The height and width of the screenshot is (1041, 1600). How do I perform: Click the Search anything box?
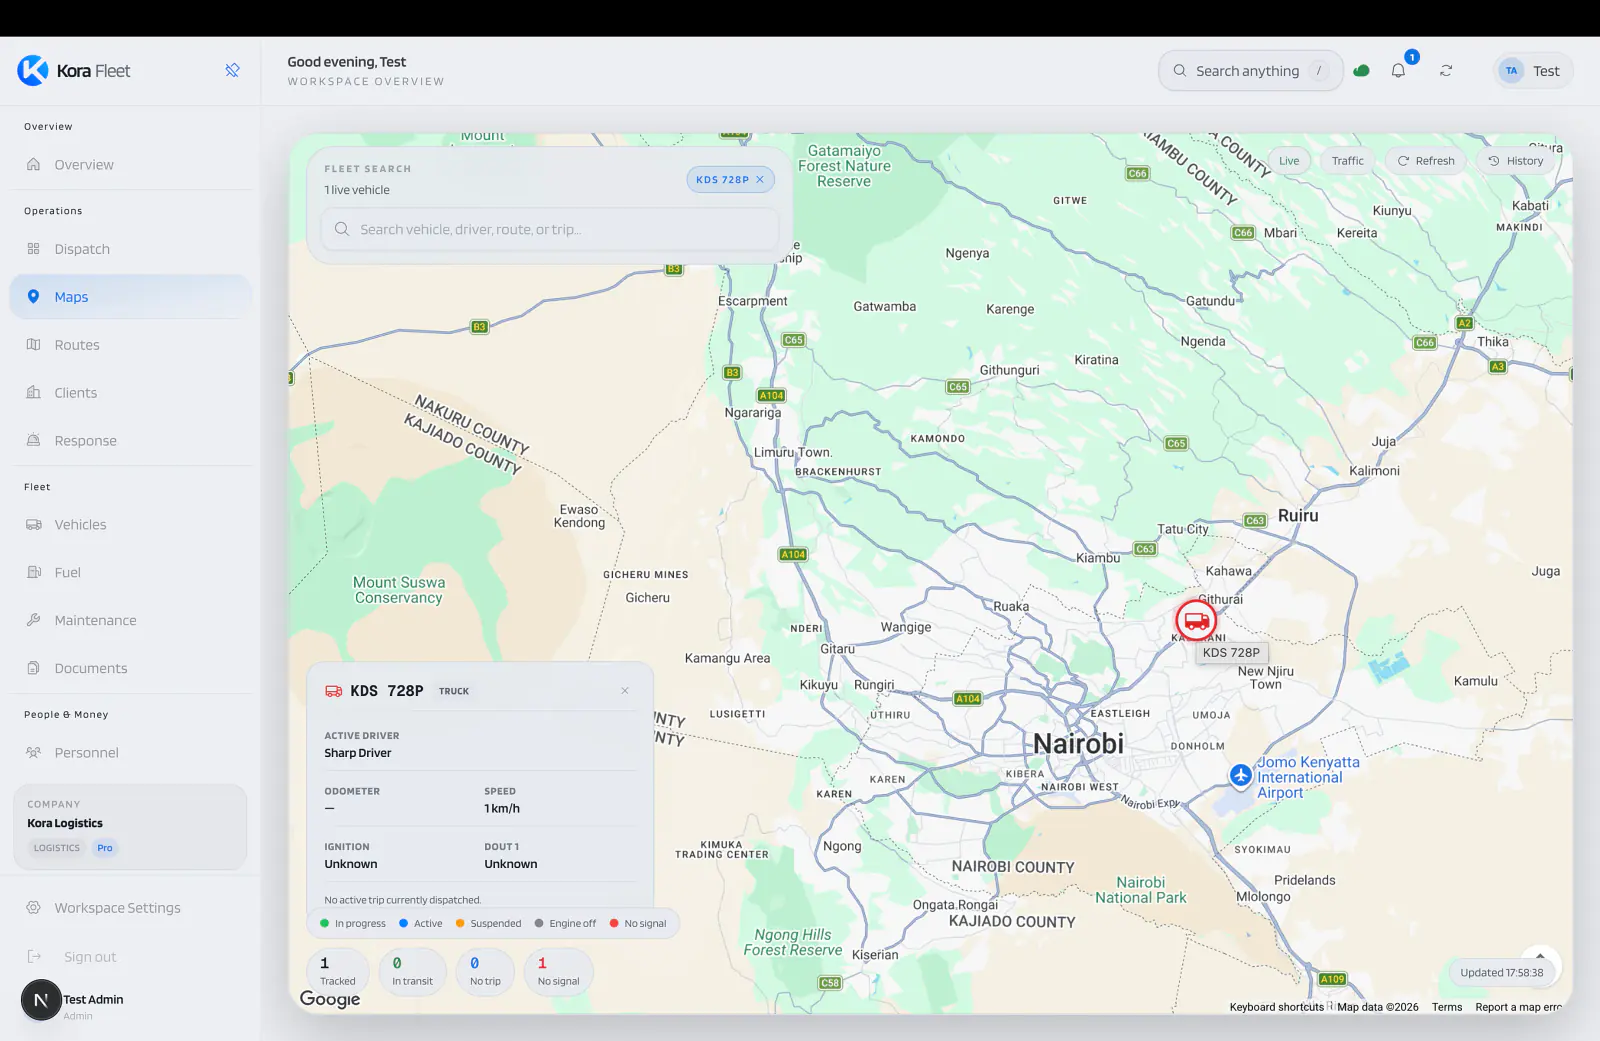point(1250,71)
